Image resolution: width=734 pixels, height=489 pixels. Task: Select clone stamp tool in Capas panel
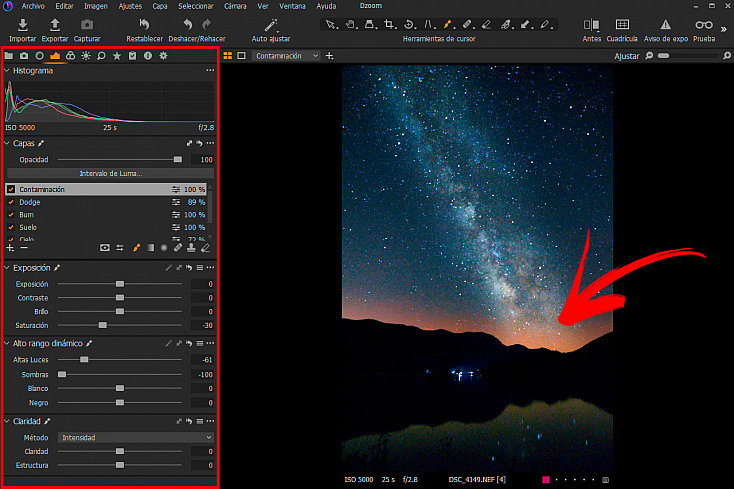[191, 248]
